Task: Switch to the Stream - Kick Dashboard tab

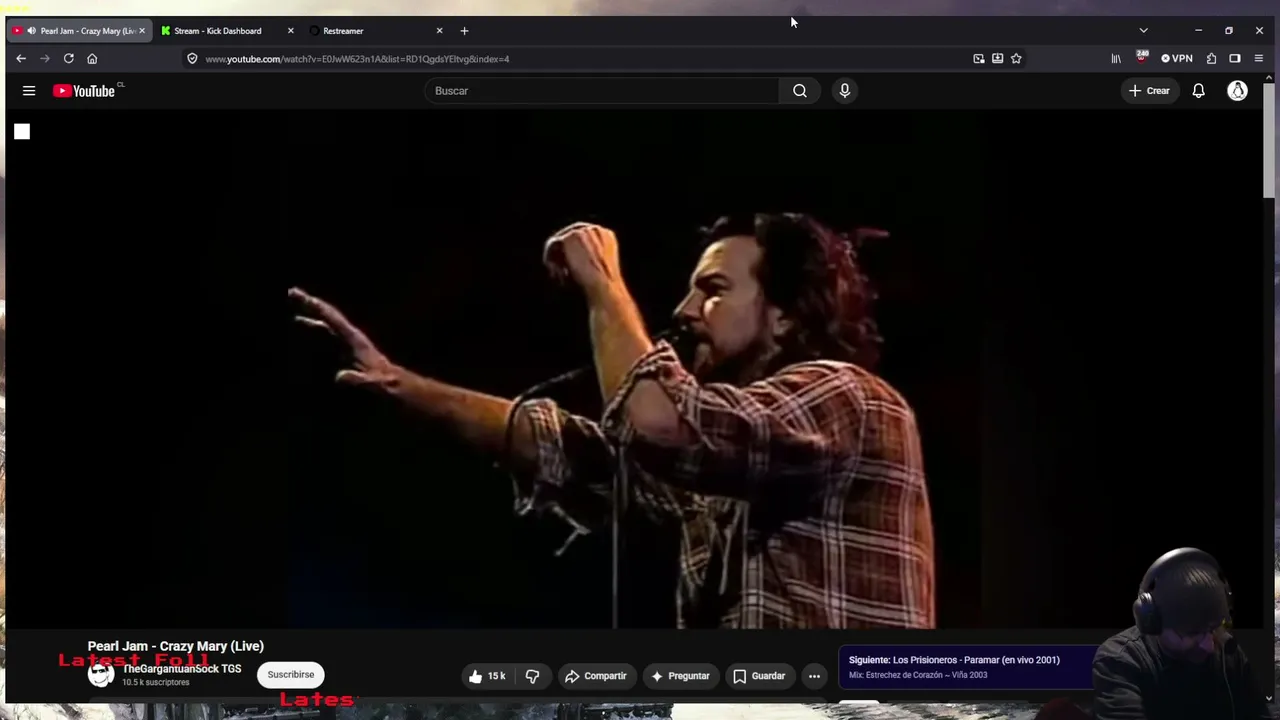Action: pos(226,31)
